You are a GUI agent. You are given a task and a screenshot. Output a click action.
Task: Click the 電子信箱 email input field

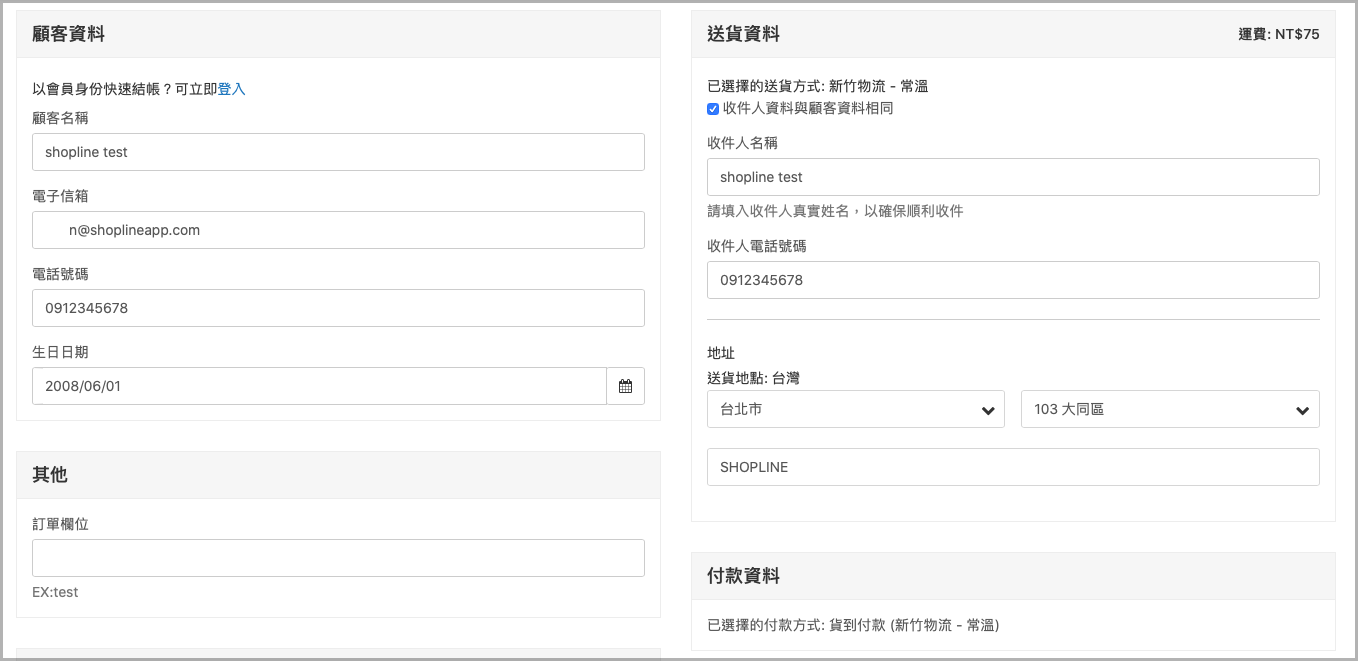(x=338, y=230)
